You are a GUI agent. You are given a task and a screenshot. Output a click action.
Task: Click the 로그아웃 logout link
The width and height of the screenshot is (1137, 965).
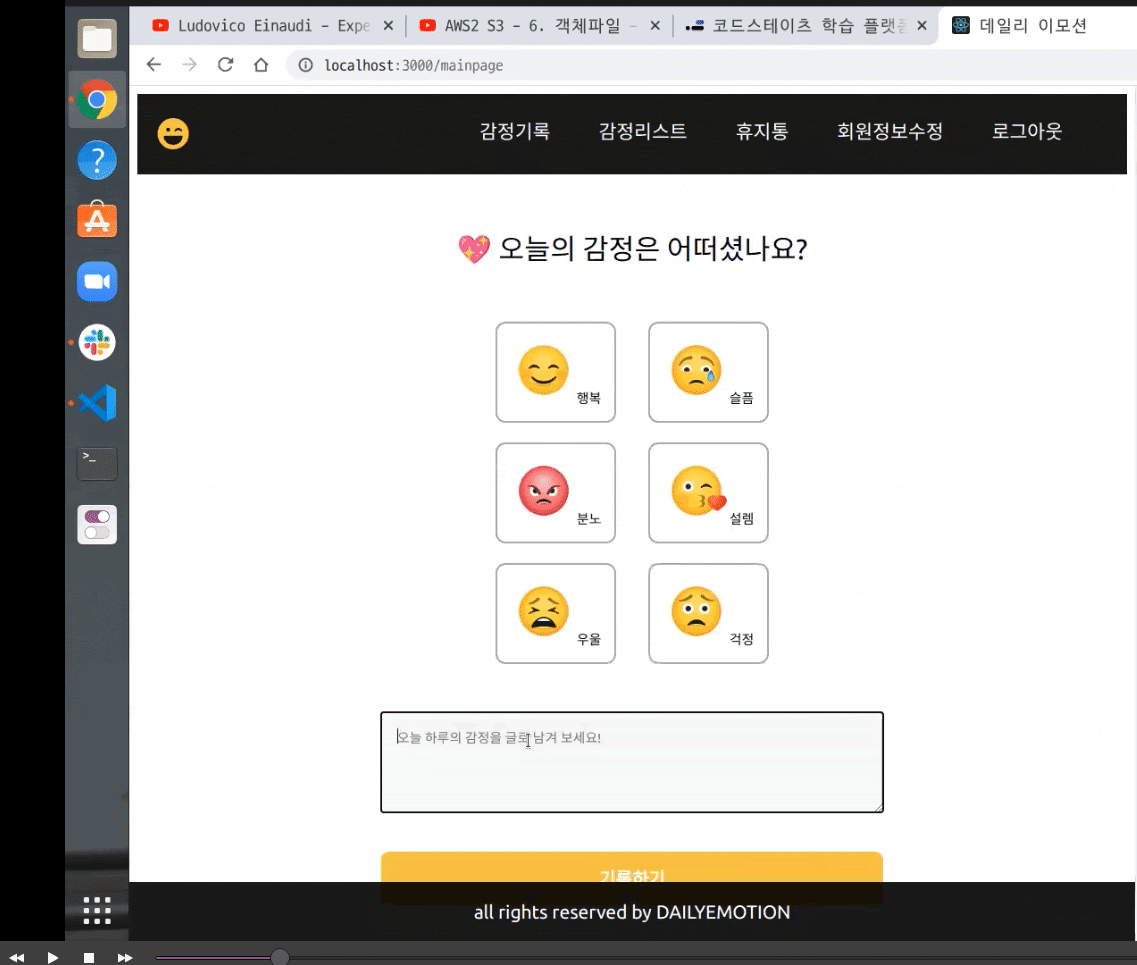click(1027, 131)
